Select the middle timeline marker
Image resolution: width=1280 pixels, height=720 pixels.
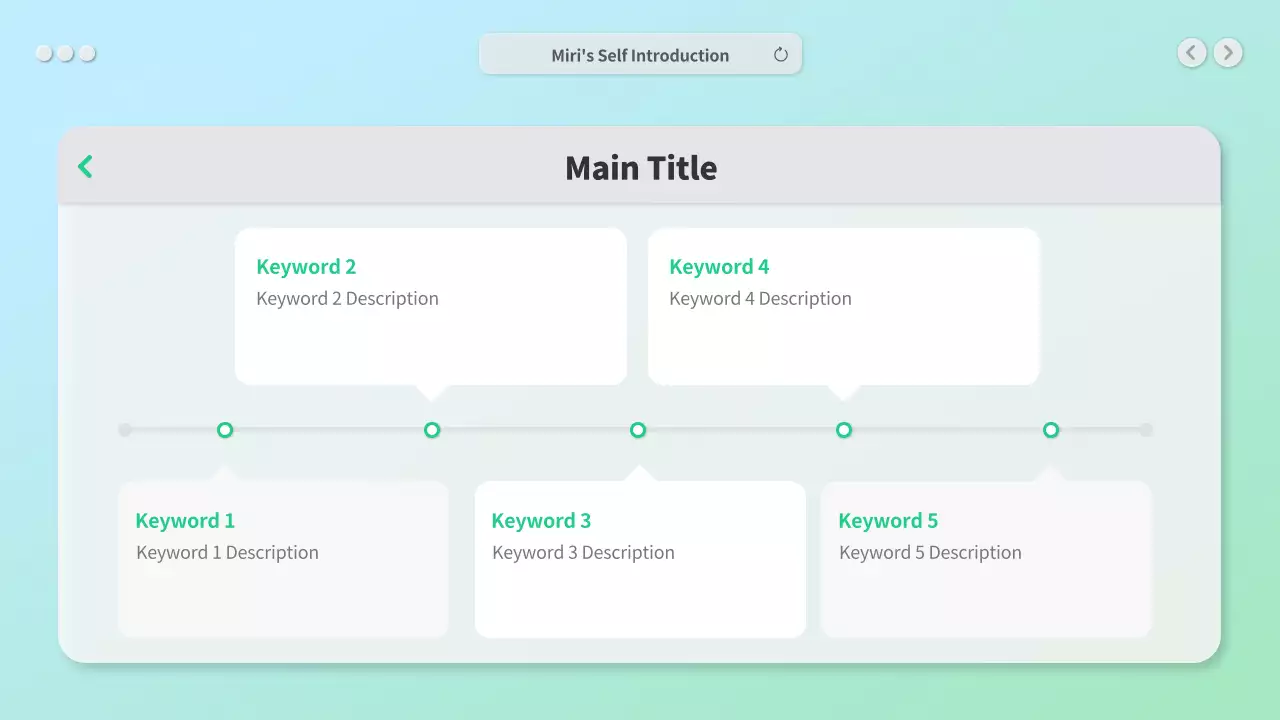pos(638,430)
